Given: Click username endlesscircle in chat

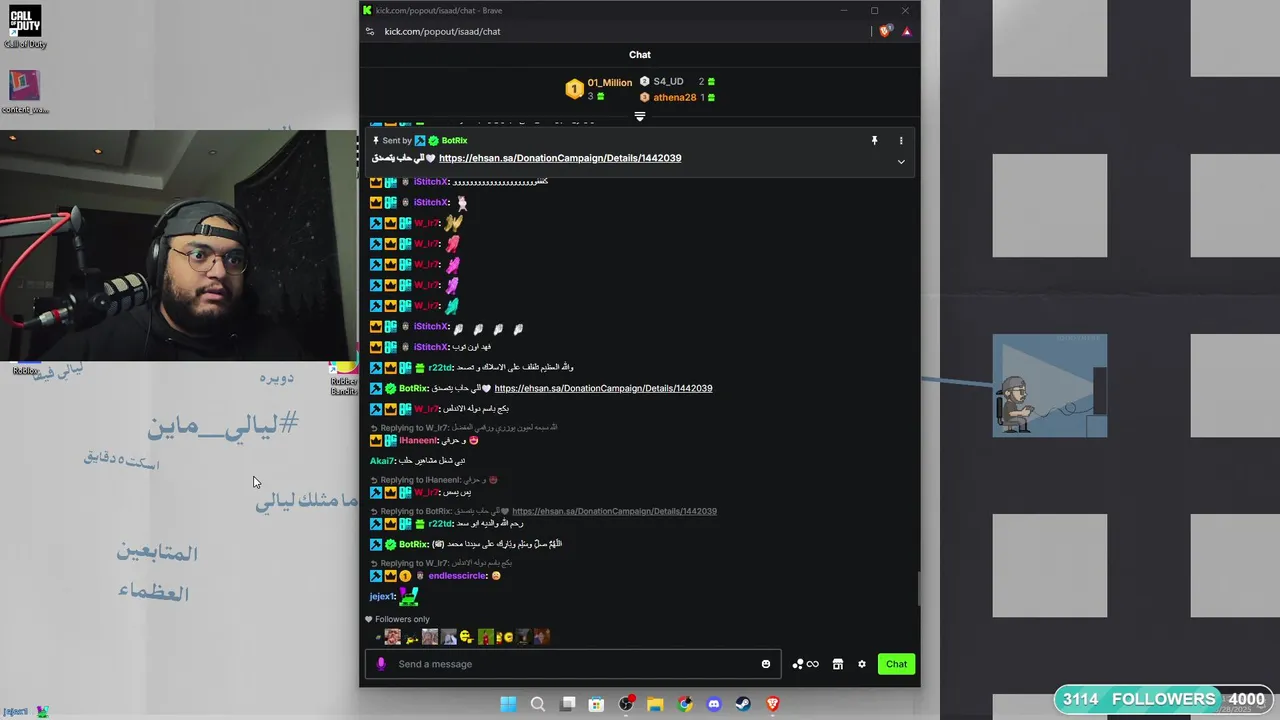Looking at the screenshot, I should [x=457, y=576].
